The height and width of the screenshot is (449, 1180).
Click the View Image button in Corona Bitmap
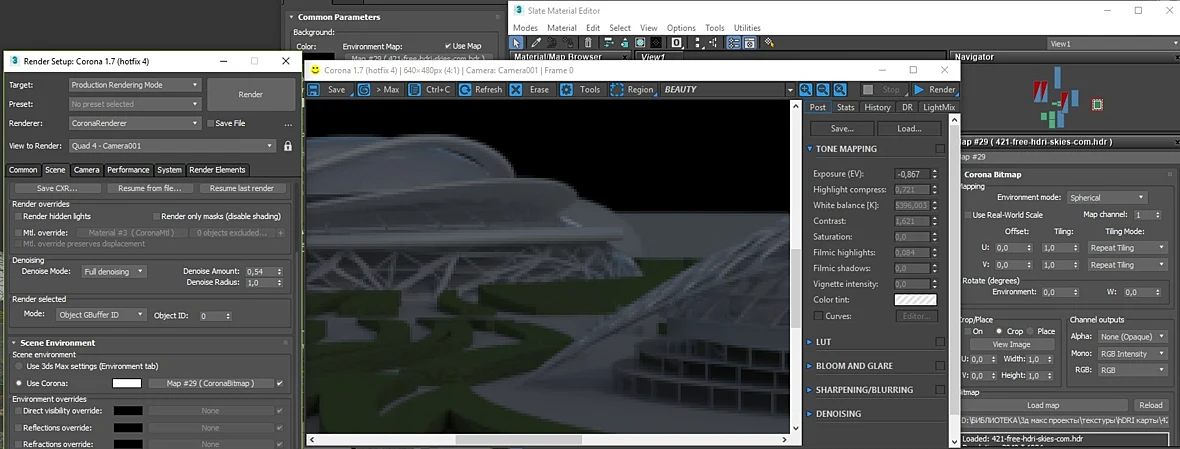(1011, 344)
